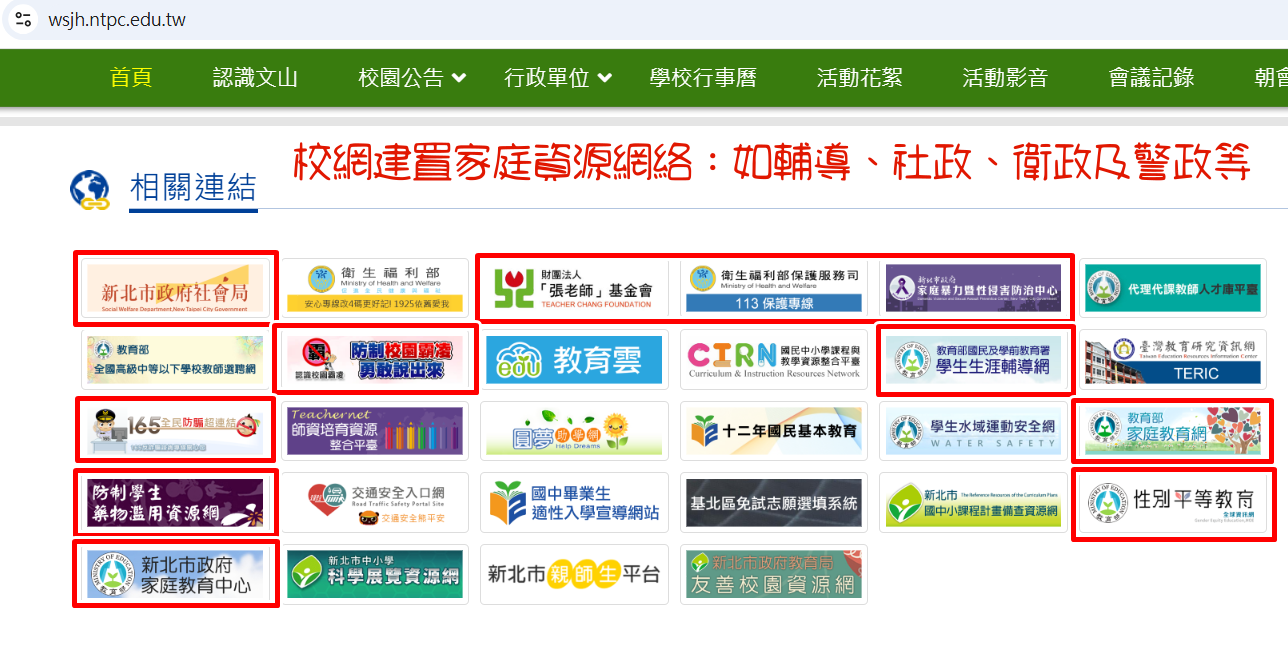
Task: Visit 國中畢業生適性入學宣導網站 banner
Action: click(574, 503)
